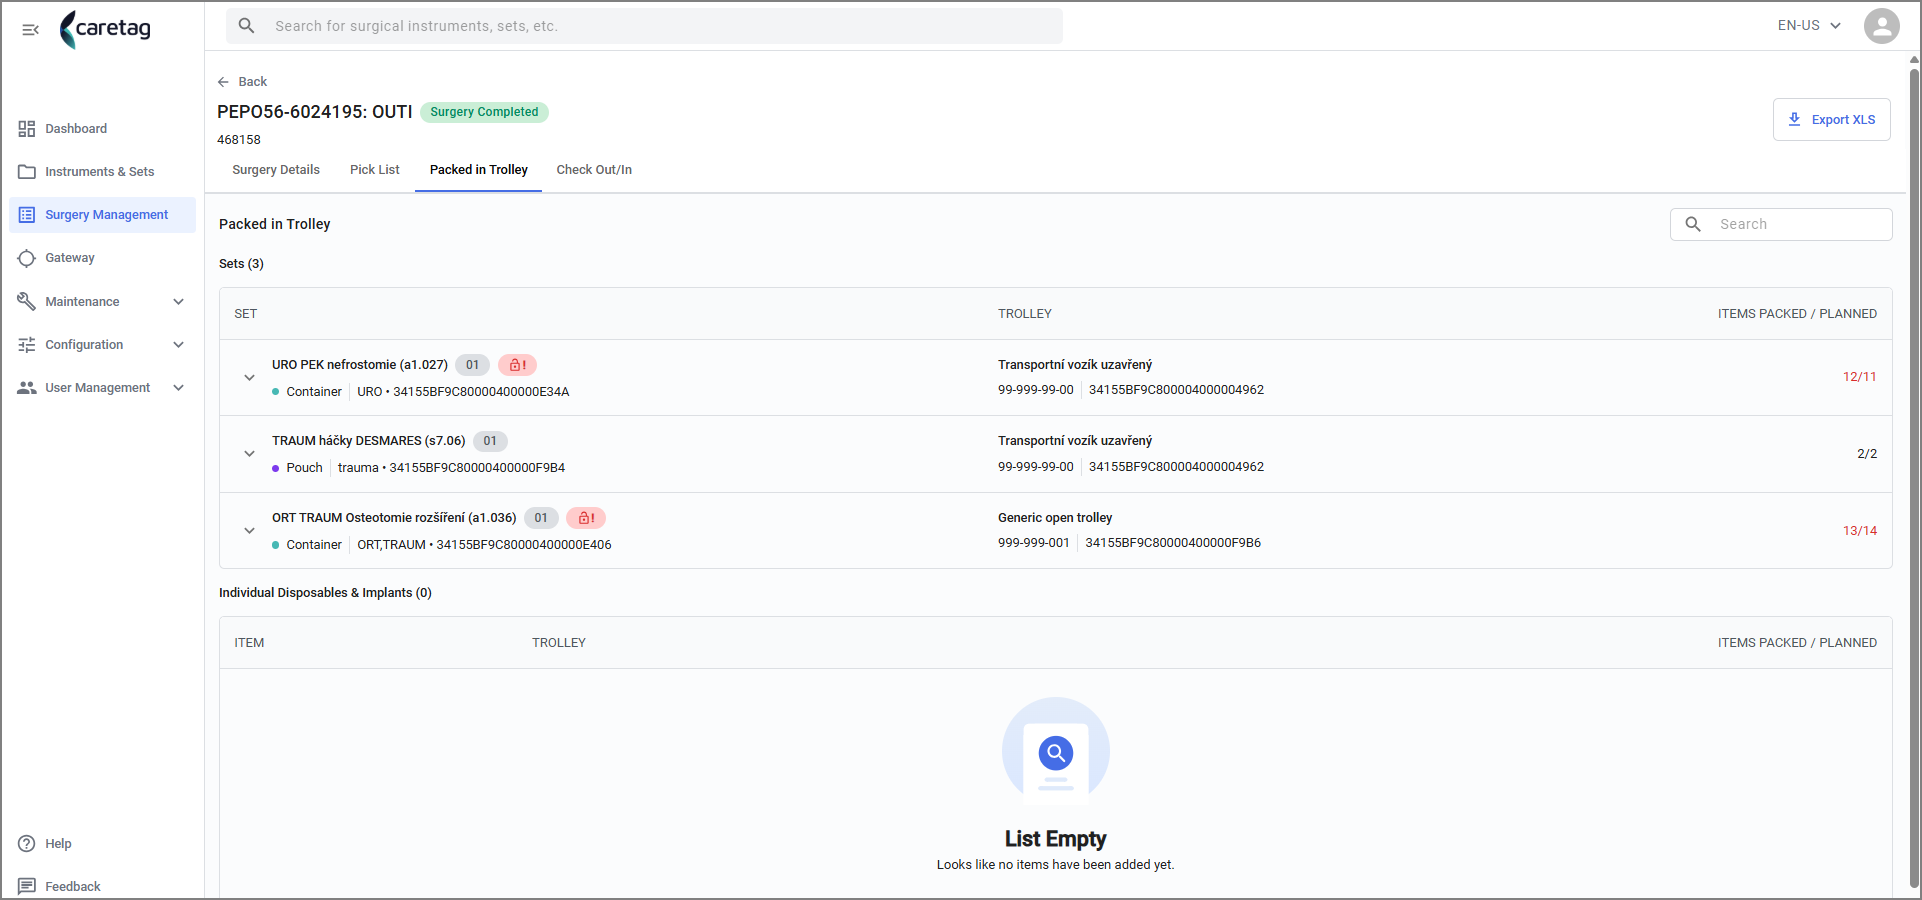Open the Help link

[58, 844]
